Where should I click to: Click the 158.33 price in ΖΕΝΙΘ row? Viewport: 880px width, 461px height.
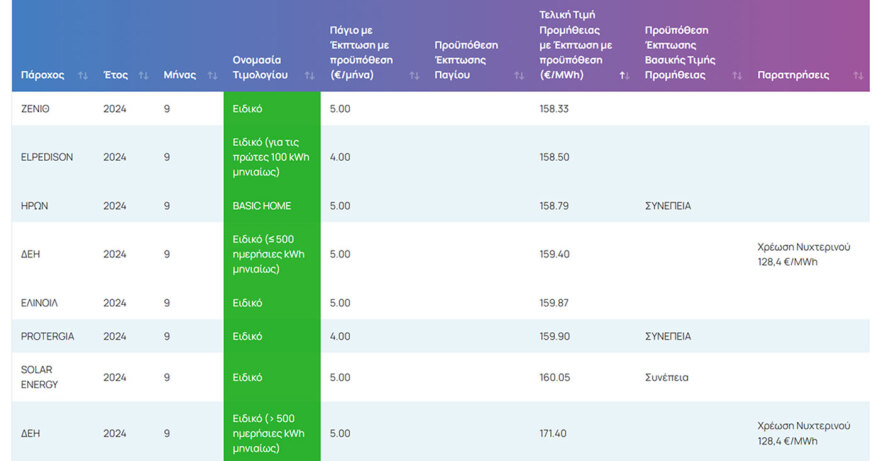(x=553, y=109)
